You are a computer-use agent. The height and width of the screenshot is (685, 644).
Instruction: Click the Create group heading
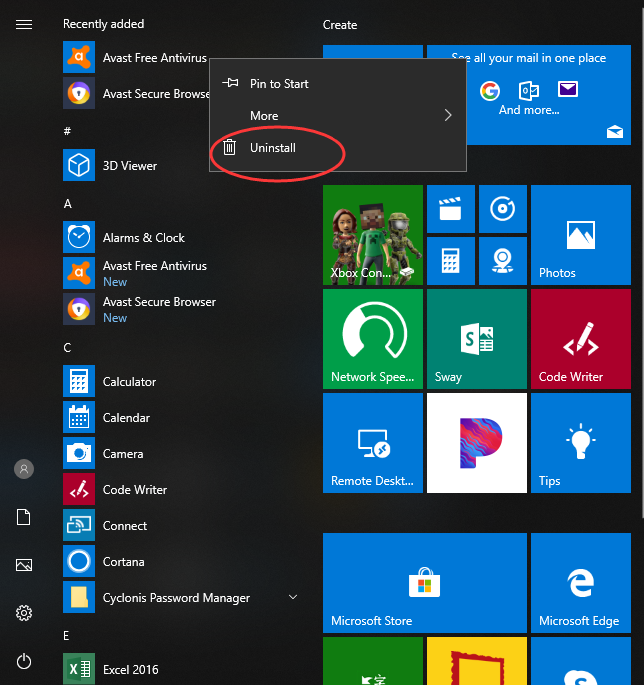point(340,25)
